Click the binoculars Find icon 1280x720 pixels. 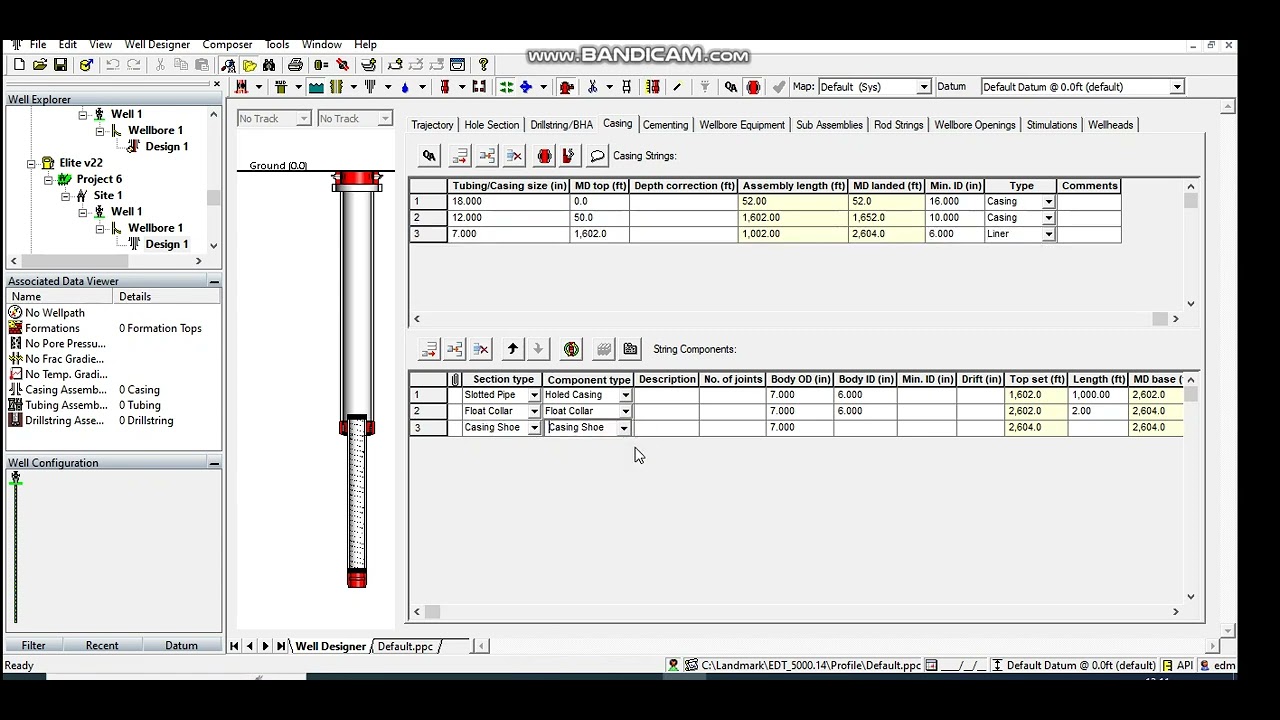coord(269,65)
